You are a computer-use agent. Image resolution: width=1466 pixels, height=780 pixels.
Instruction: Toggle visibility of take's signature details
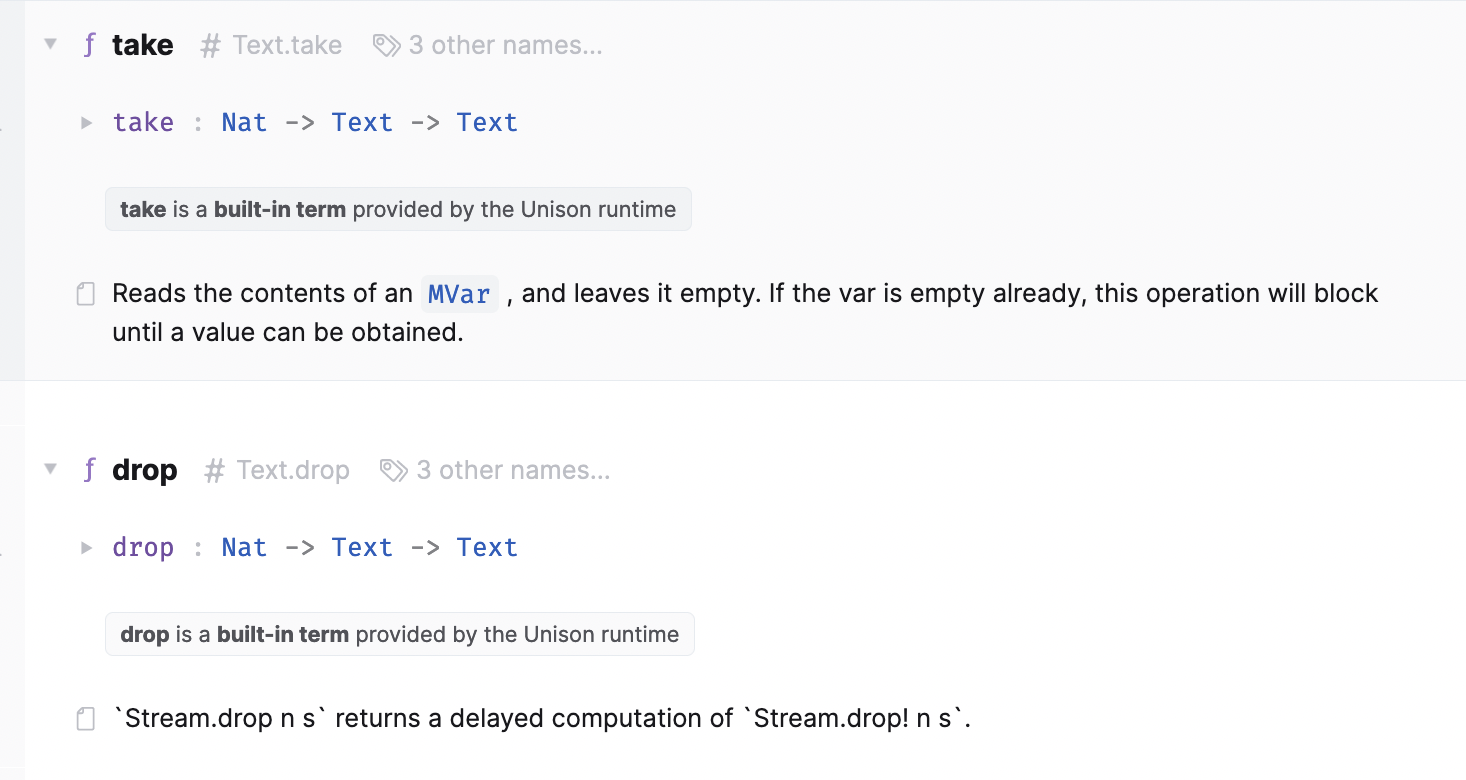(x=86, y=122)
